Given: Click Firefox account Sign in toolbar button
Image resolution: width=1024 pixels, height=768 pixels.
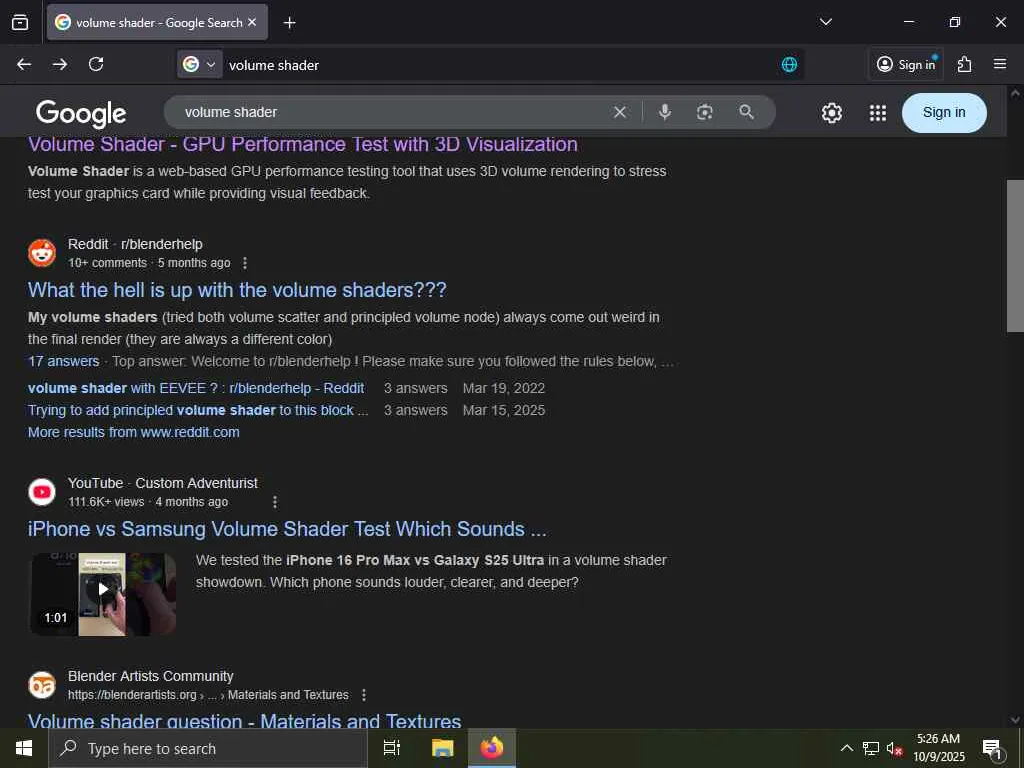Looking at the screenshot, I should pos(906,64).
